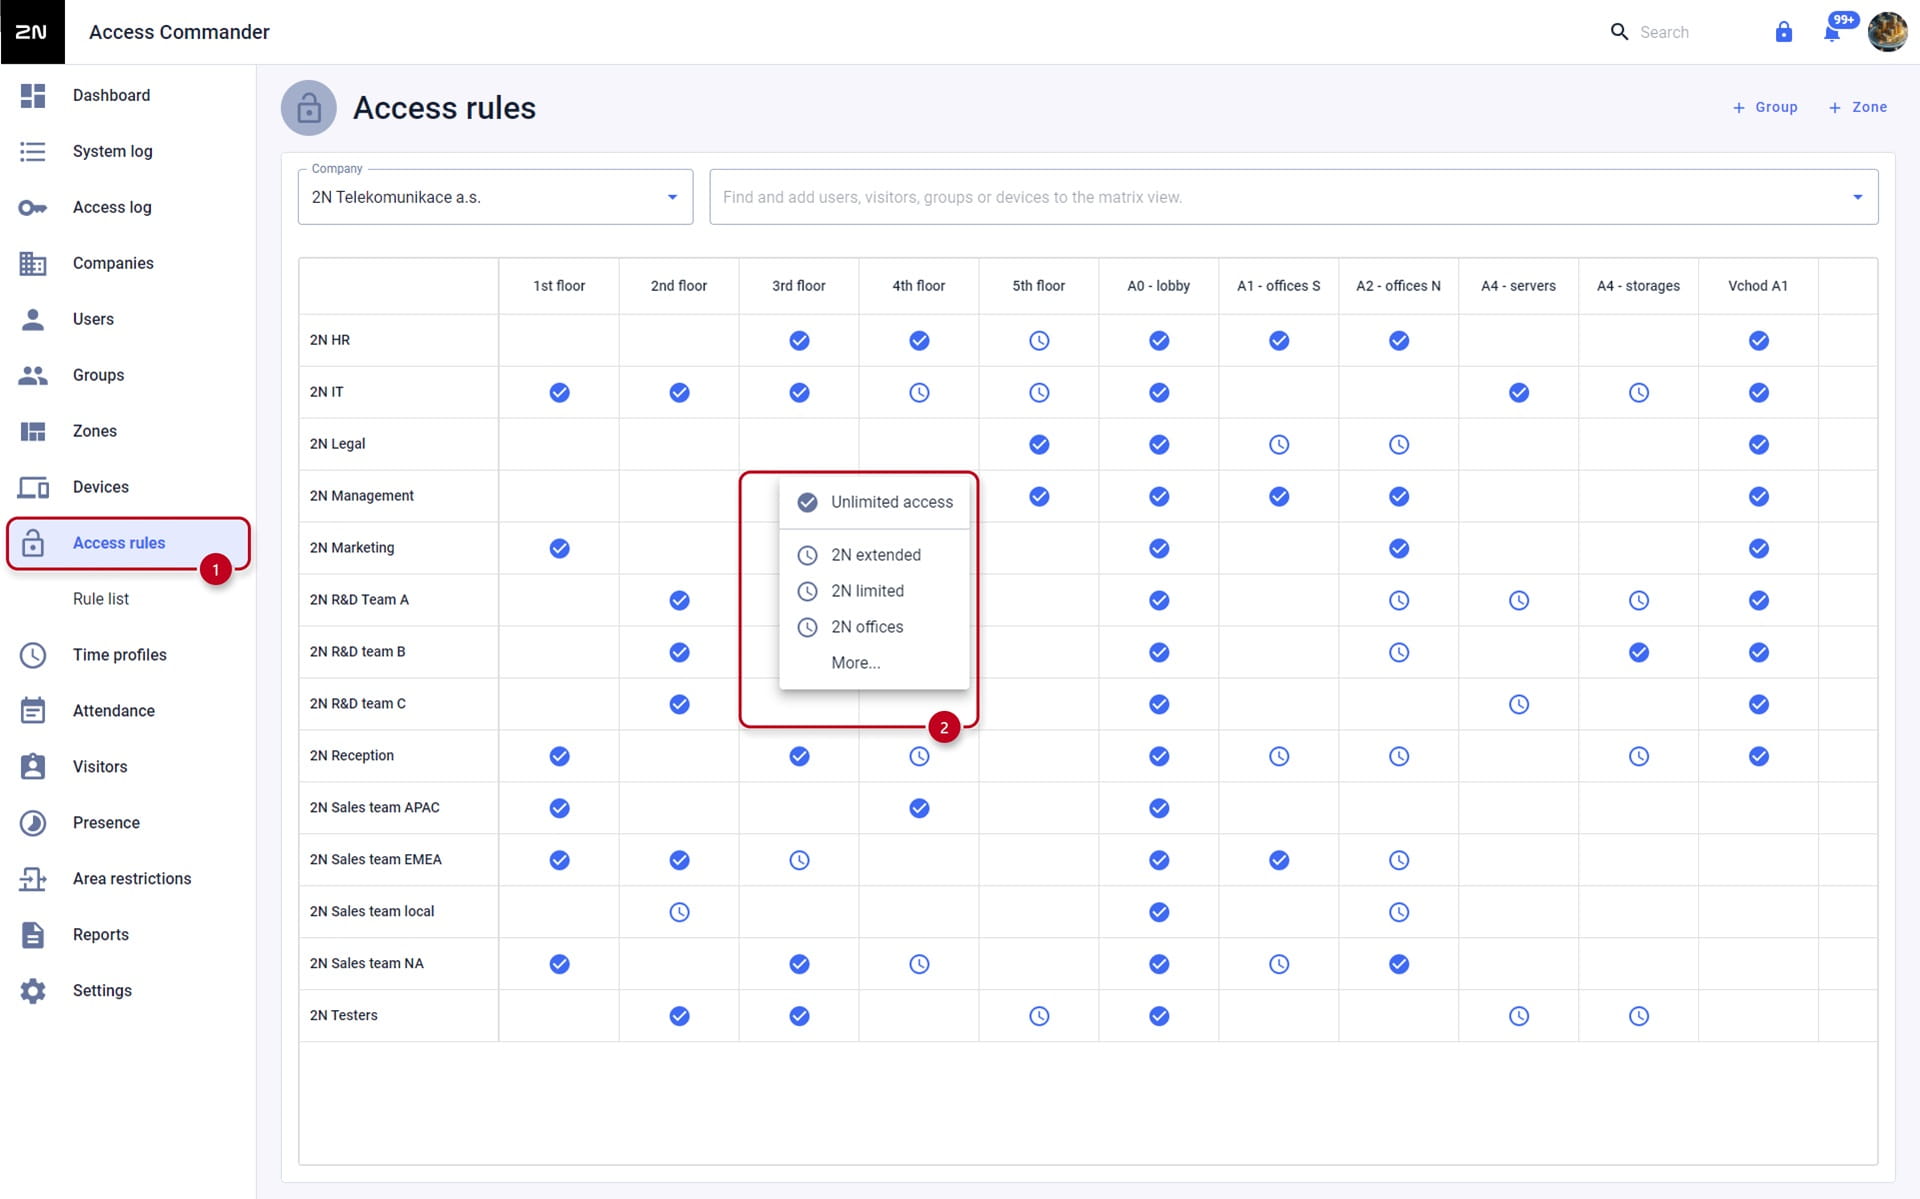Add a new Group

point(1765,107)
